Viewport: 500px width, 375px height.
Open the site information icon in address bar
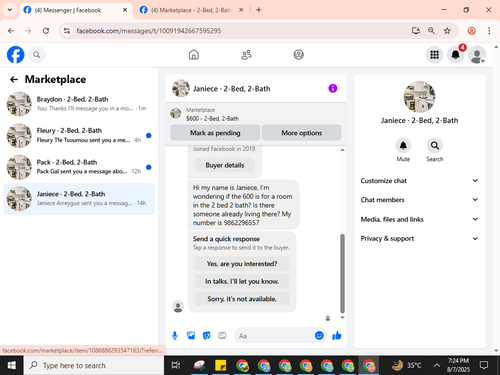pyautogui.click(x=67, y=31)
